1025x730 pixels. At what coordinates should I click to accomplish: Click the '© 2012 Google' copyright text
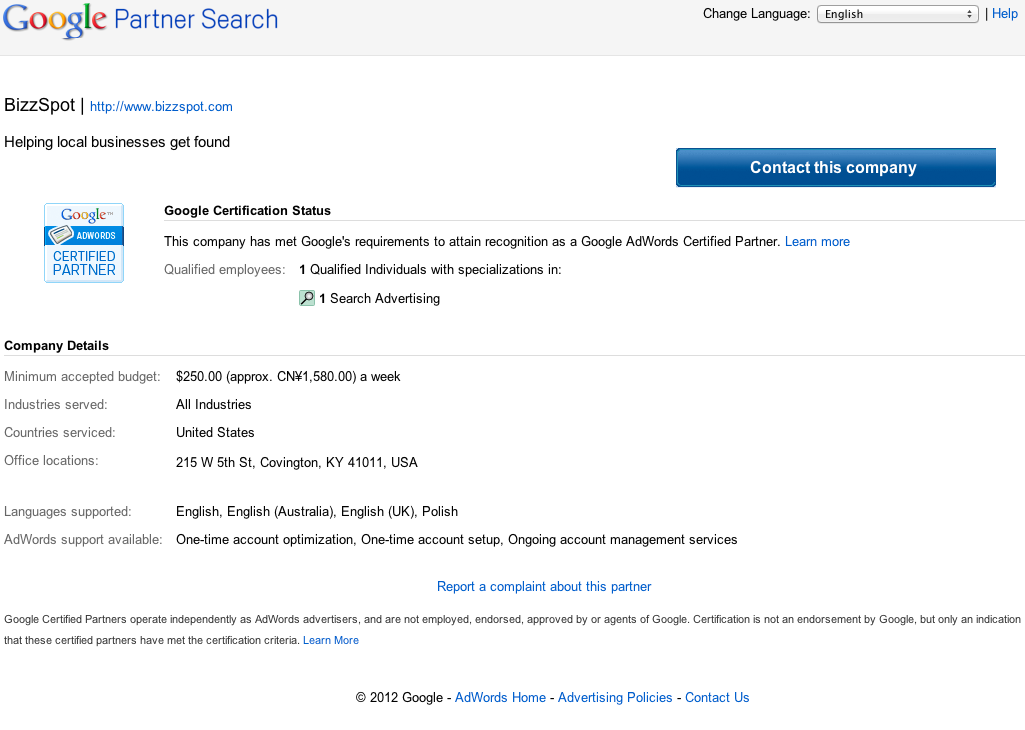point(399,697)
